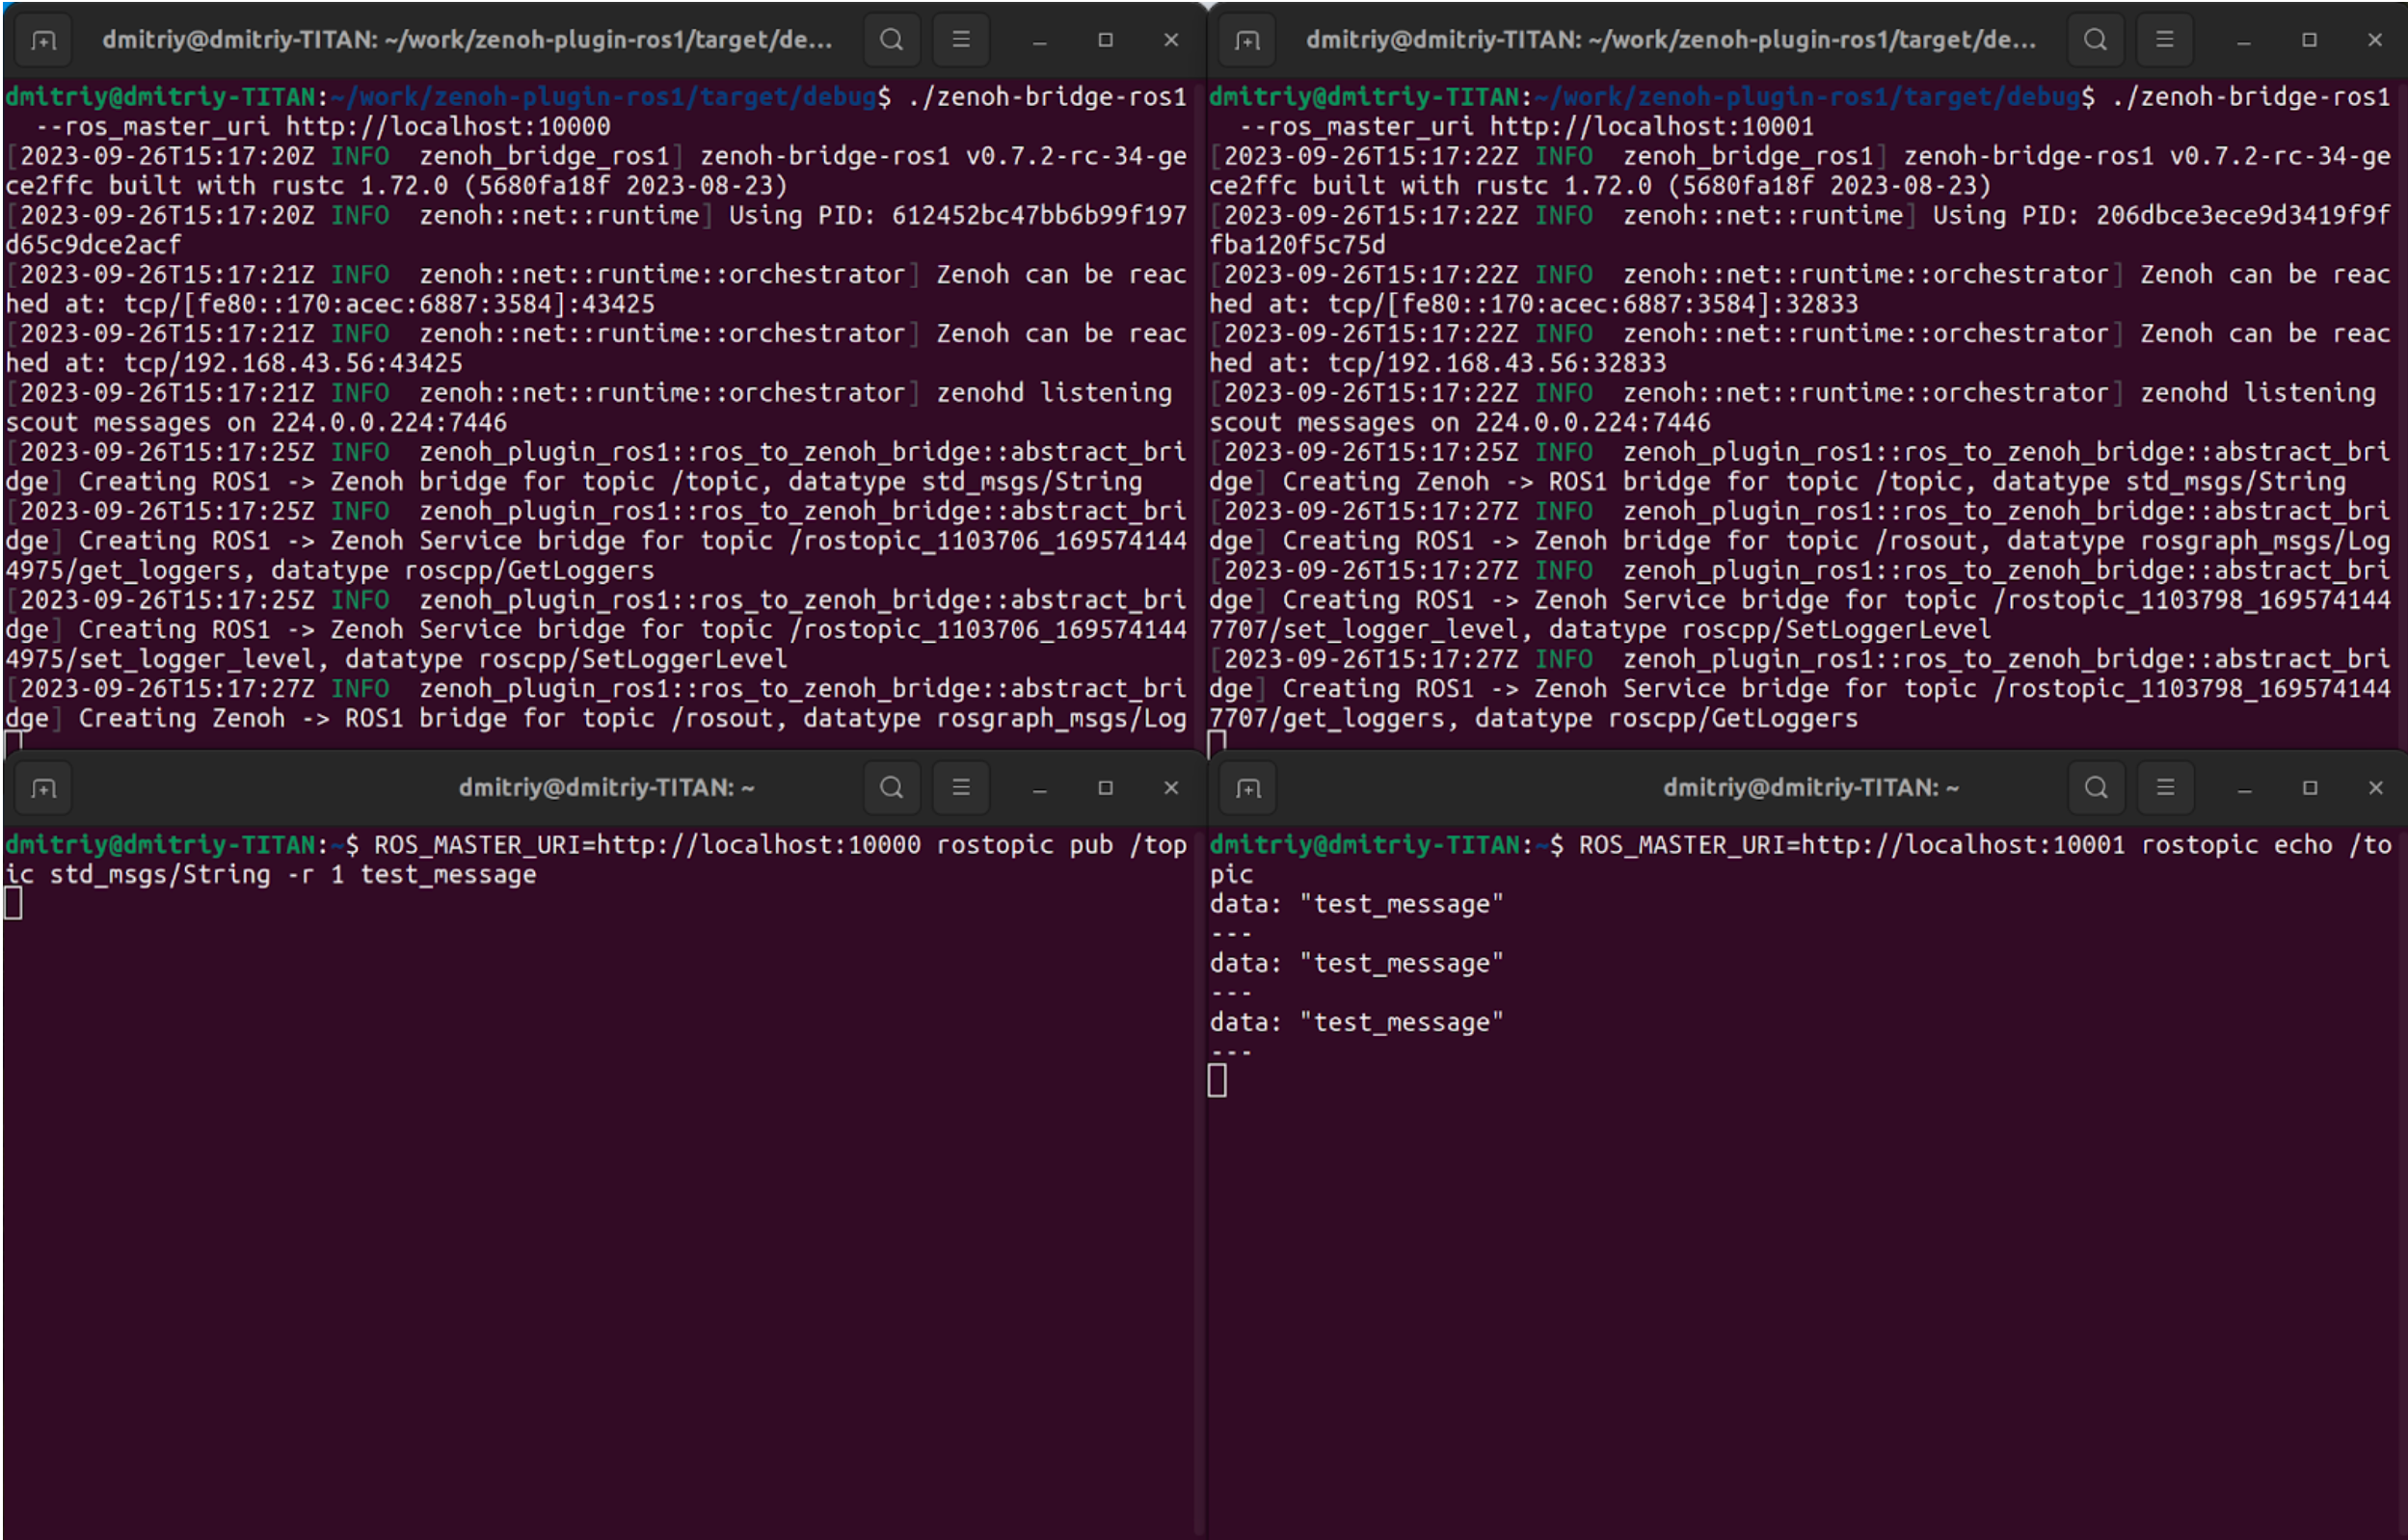Maximize the bottom-right rostopic echo terminal
The height and width of the screenshot is (1540, 2408).
pyautogui.click(x=2310, y=788)
